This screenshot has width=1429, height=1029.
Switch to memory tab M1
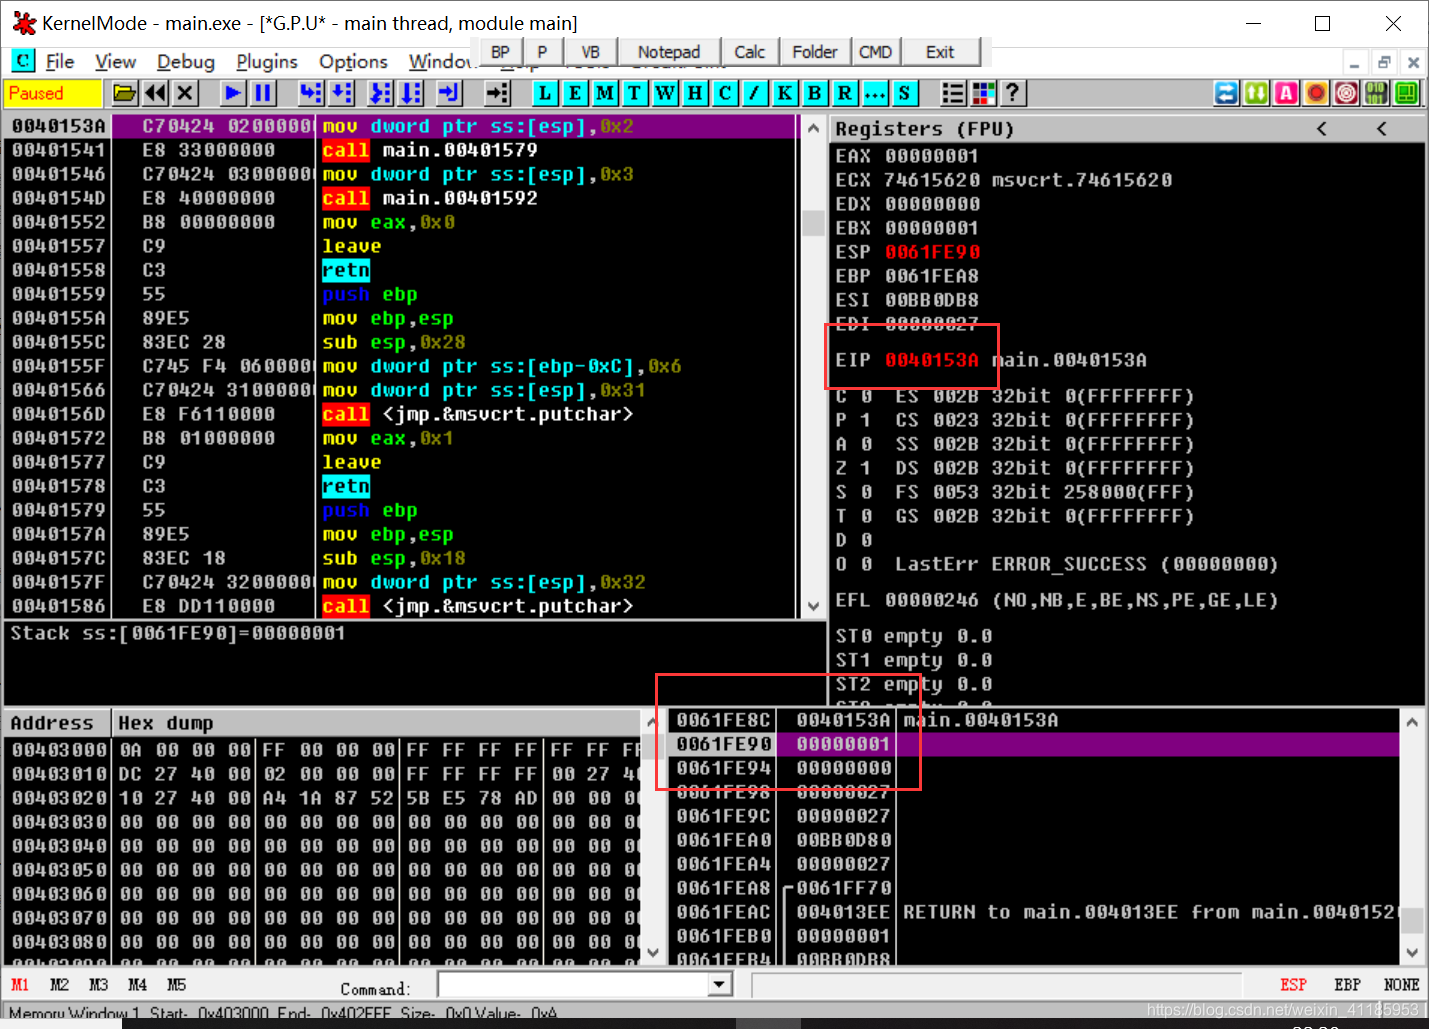pyautogui.click(x=20, y=985)
